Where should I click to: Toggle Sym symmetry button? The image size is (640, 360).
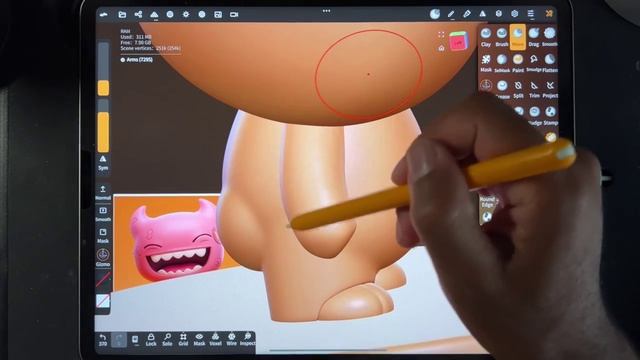pos(103,162)
